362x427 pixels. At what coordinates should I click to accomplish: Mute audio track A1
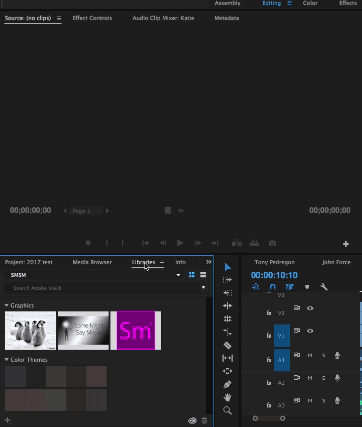click(310, 356)
